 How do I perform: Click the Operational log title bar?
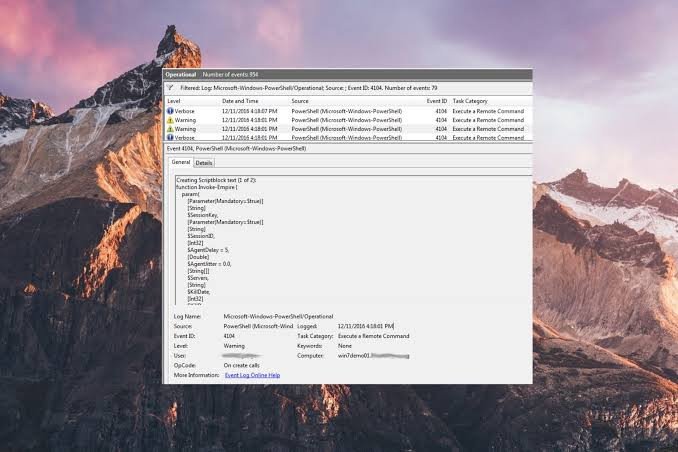pos(348,74)
